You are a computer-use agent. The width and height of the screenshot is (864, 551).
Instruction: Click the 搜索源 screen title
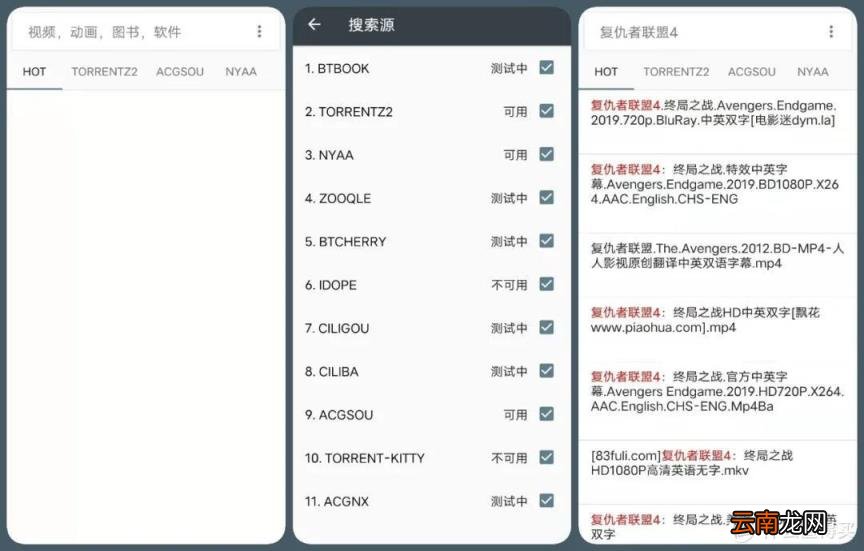(371, 25)
